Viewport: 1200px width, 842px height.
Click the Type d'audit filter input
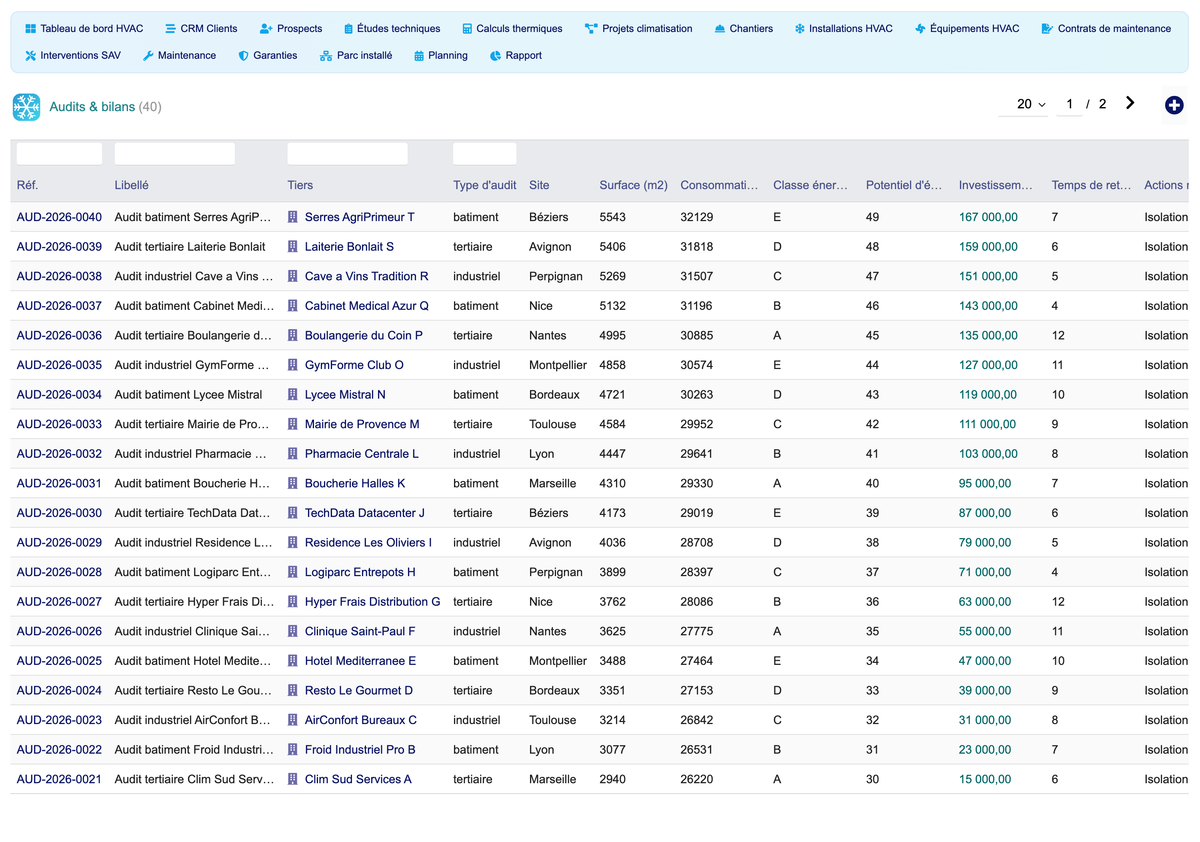[485, 154]
